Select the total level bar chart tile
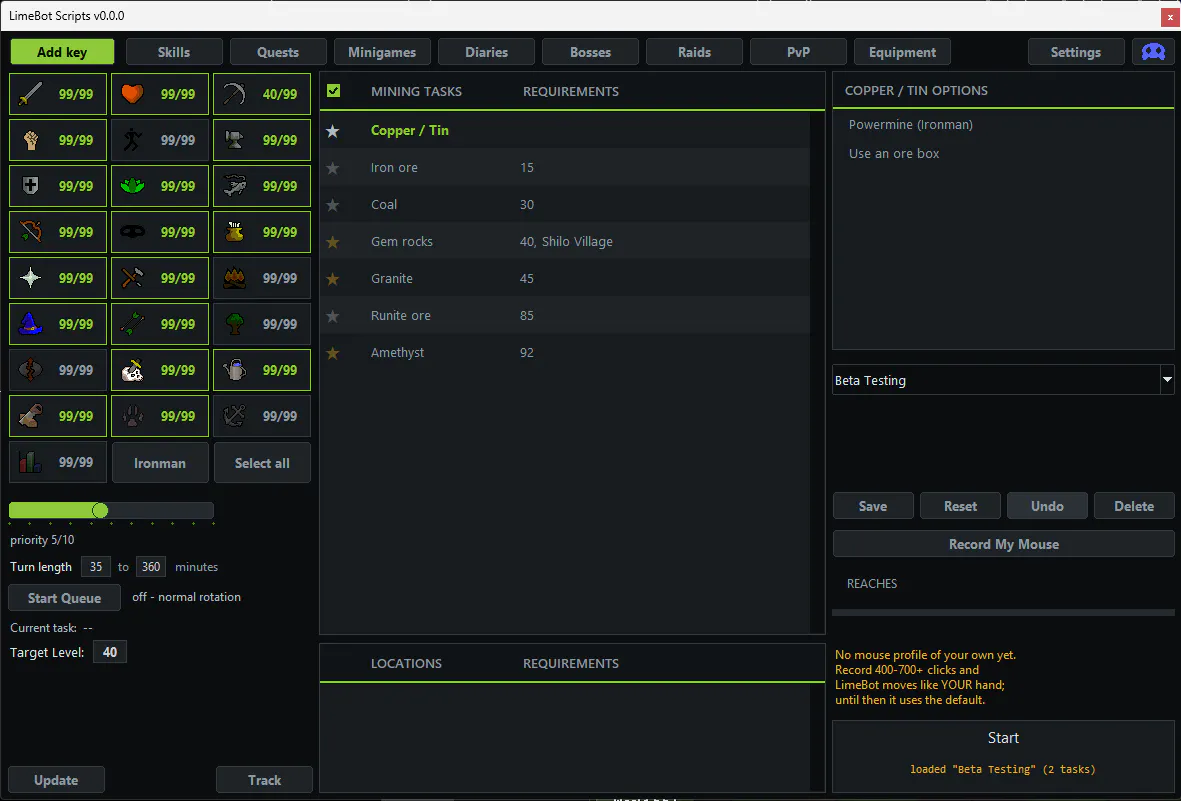Image resolution: width=1181 pixels, height=801 pixels. [58, 462]
